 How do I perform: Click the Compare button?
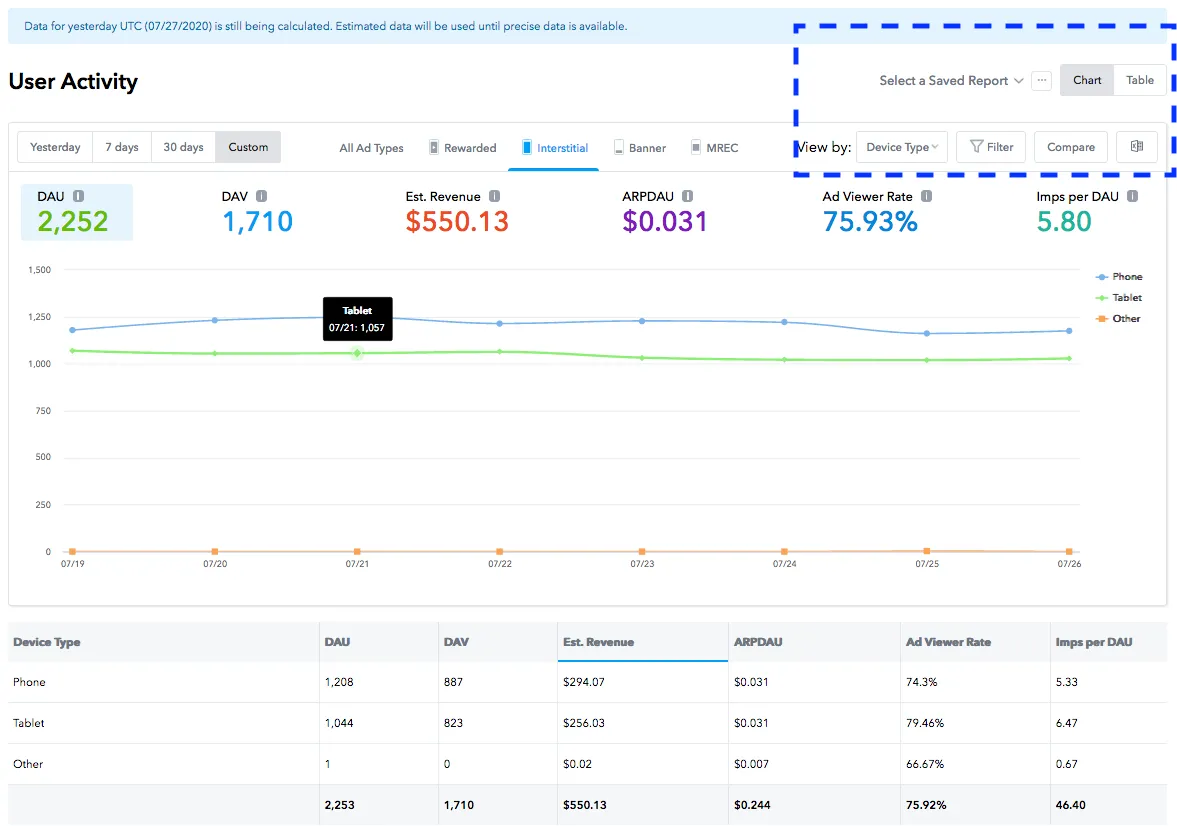tap(1070, 146)
